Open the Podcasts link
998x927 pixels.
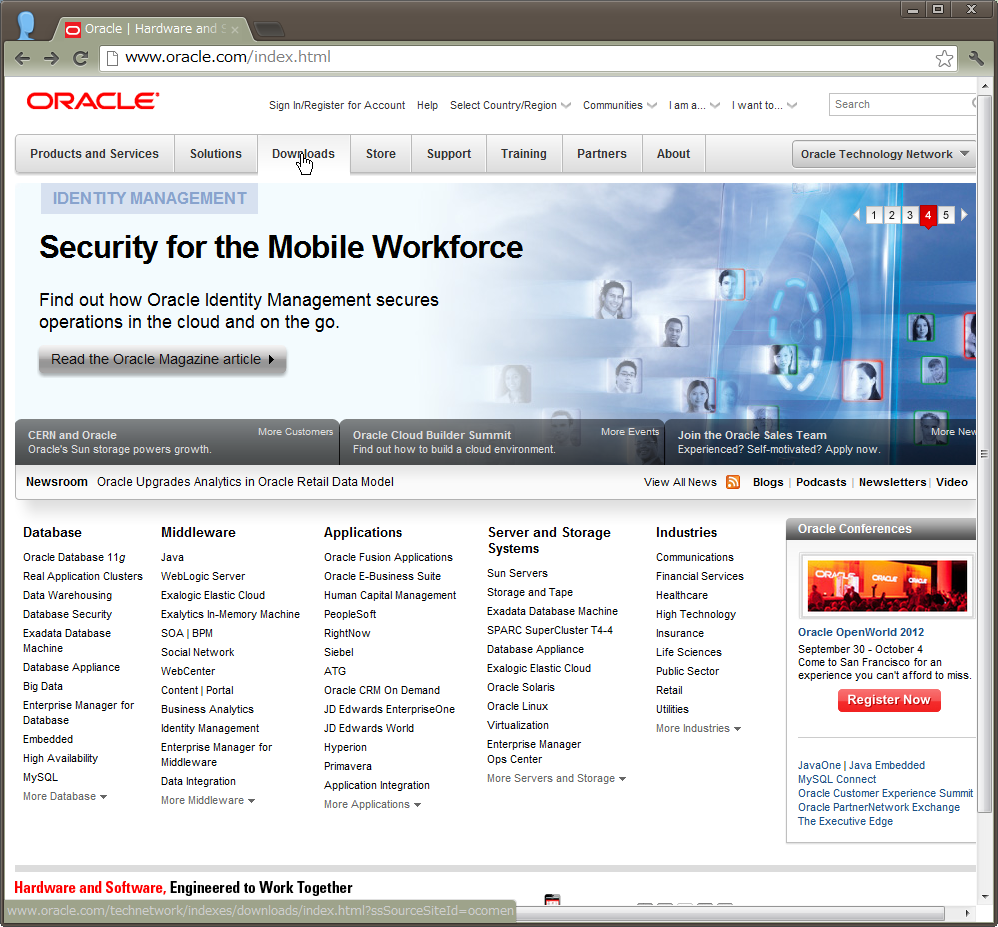click(821, 483)
